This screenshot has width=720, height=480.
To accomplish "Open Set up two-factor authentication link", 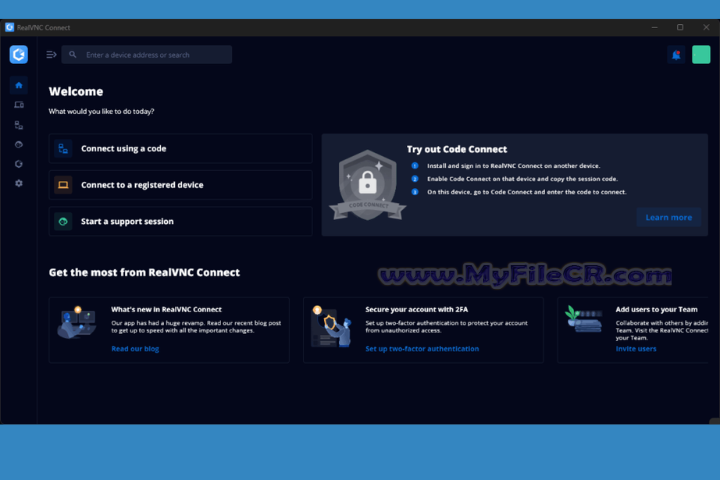I will (x=422, y=349).
